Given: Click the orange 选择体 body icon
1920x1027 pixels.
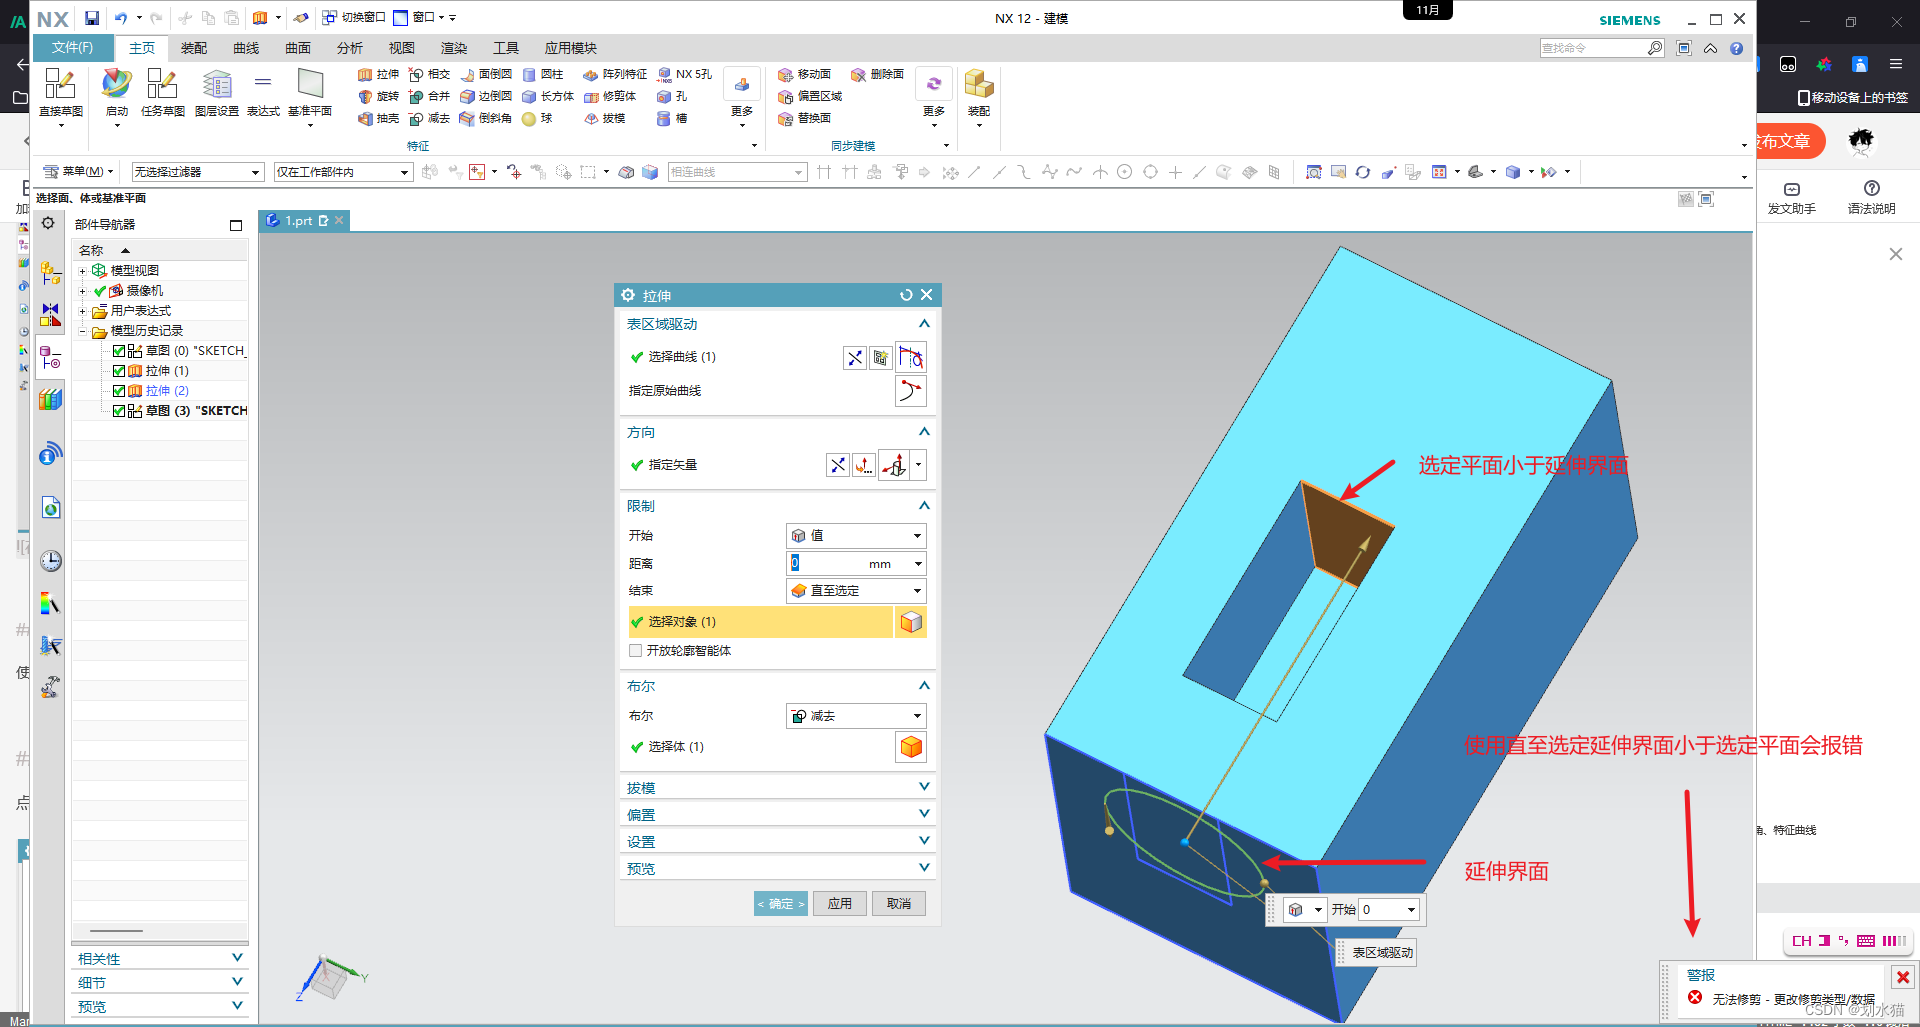Looking at the screenshot, I should click(x=911, y=747).
